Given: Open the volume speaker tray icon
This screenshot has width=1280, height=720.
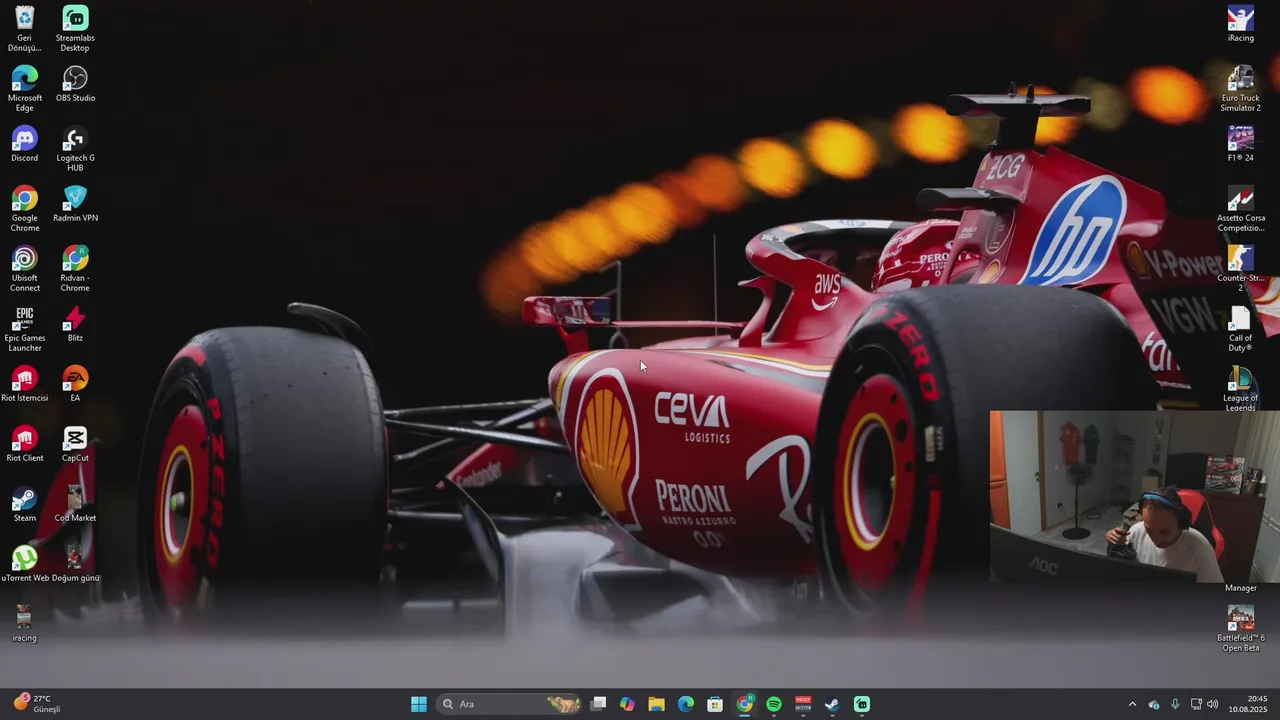Looking at the screenshot, I should point(1213,704).
